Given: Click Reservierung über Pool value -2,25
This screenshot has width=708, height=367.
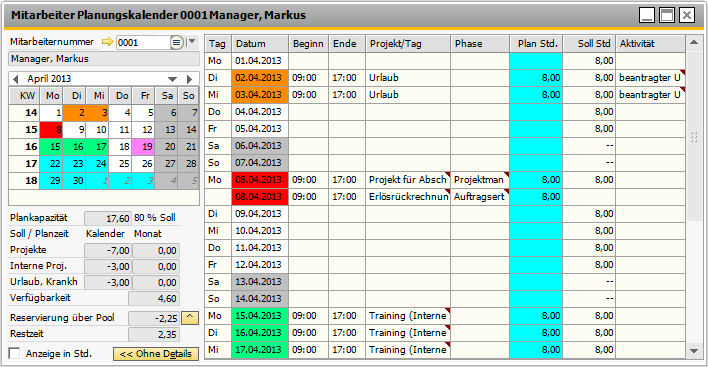Looking at the screenshot, I should click(154, 318).
